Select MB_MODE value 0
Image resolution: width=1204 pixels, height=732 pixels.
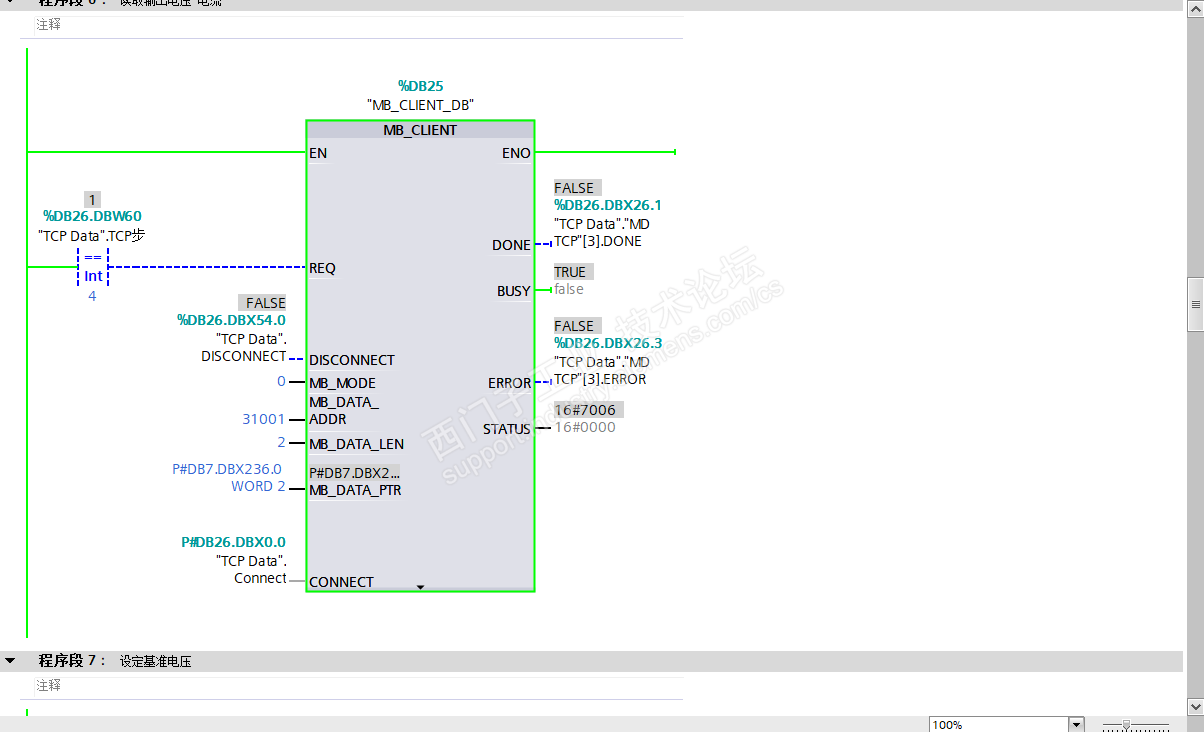coord(281,382)
